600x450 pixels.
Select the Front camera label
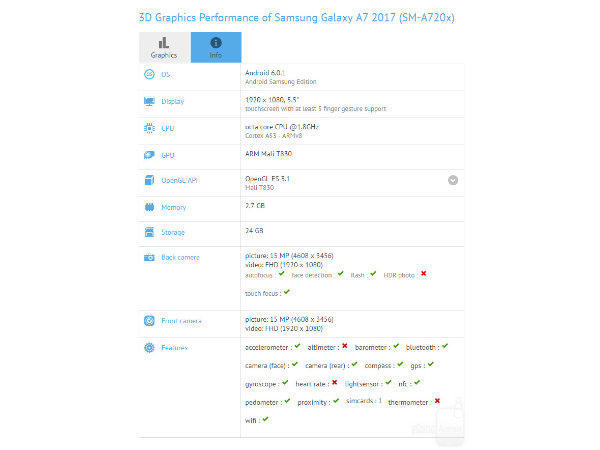click(181, 321)
